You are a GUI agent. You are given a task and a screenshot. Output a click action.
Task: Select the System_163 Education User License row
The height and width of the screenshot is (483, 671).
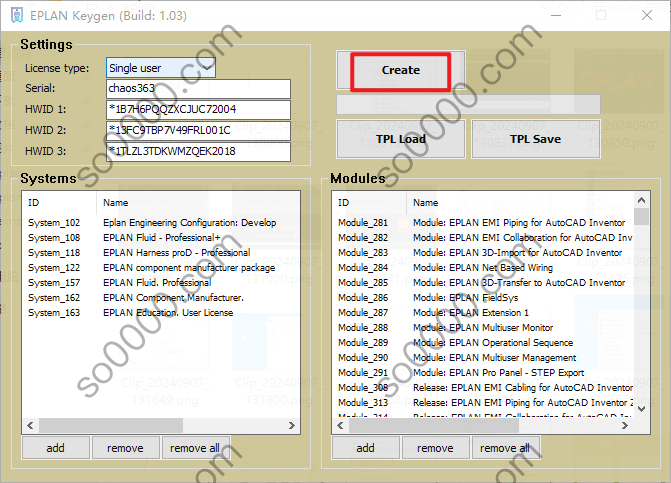tap(161, 313)
